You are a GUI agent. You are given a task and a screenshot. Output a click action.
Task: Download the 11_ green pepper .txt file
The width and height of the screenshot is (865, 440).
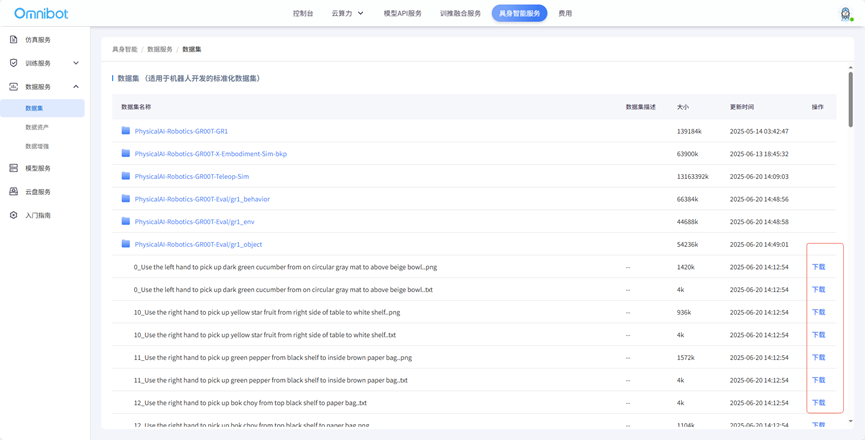click(818, 380)
